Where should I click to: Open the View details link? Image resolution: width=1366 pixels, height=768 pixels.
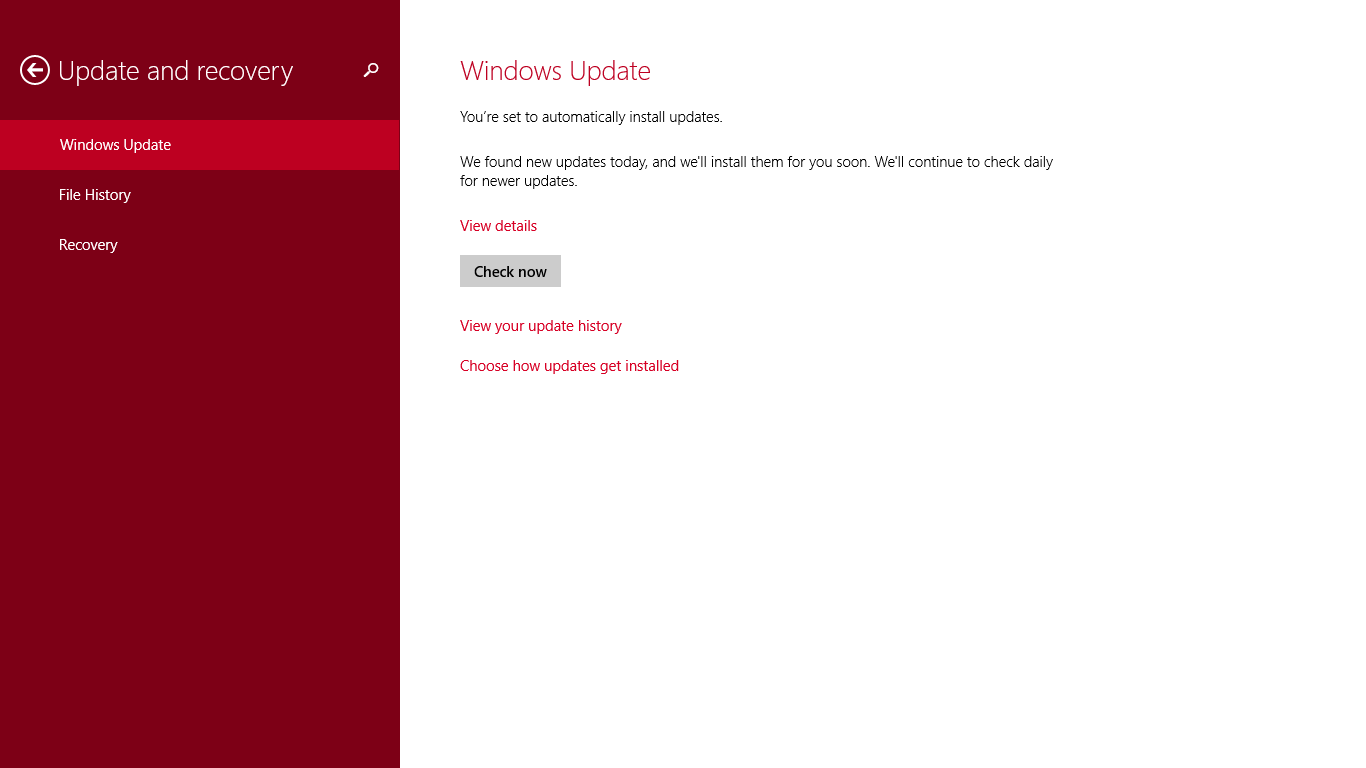tap(498, 226)
